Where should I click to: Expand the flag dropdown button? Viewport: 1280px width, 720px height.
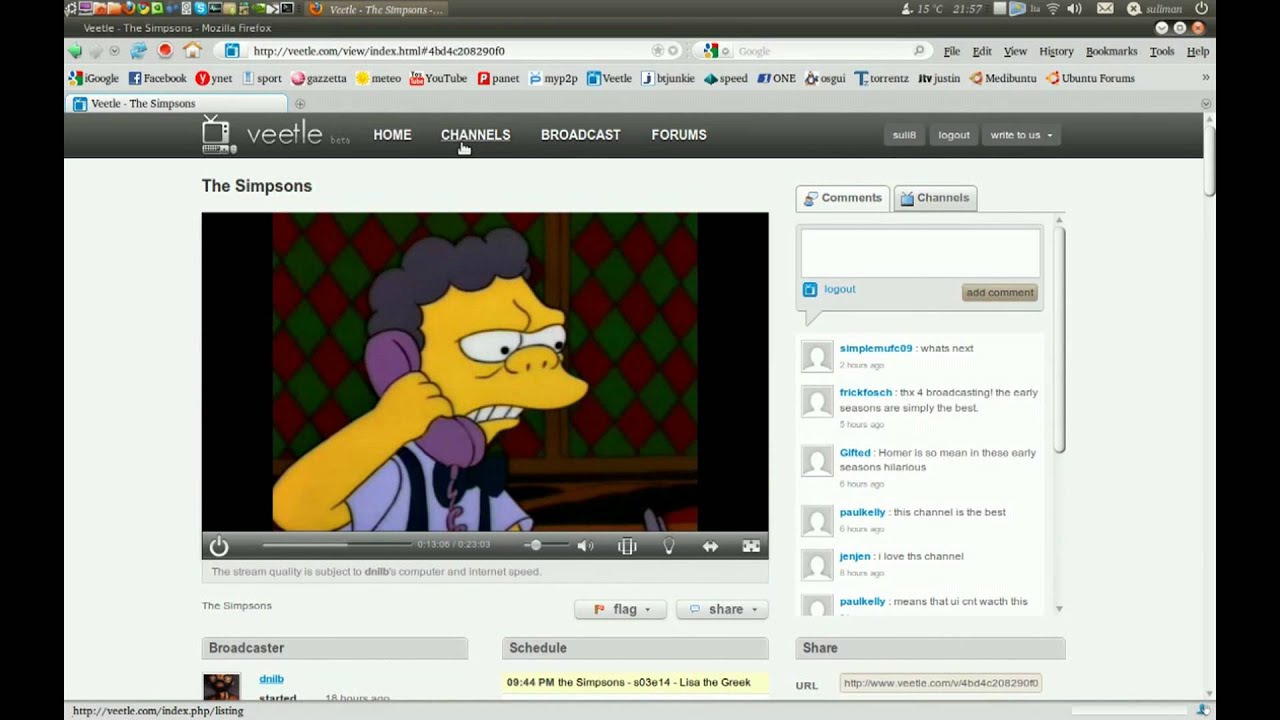(x=620, y=609)
